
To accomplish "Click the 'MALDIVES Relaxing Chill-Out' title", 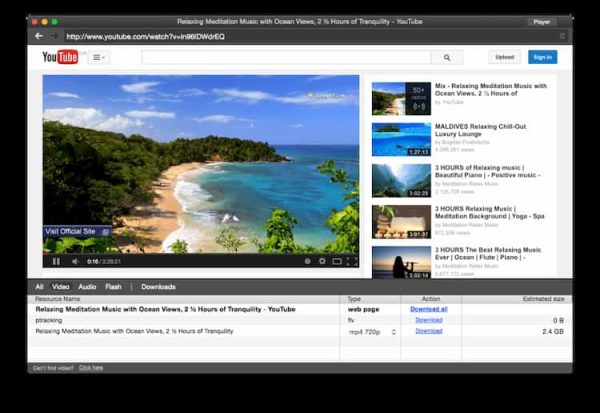I will pos(480,130).
